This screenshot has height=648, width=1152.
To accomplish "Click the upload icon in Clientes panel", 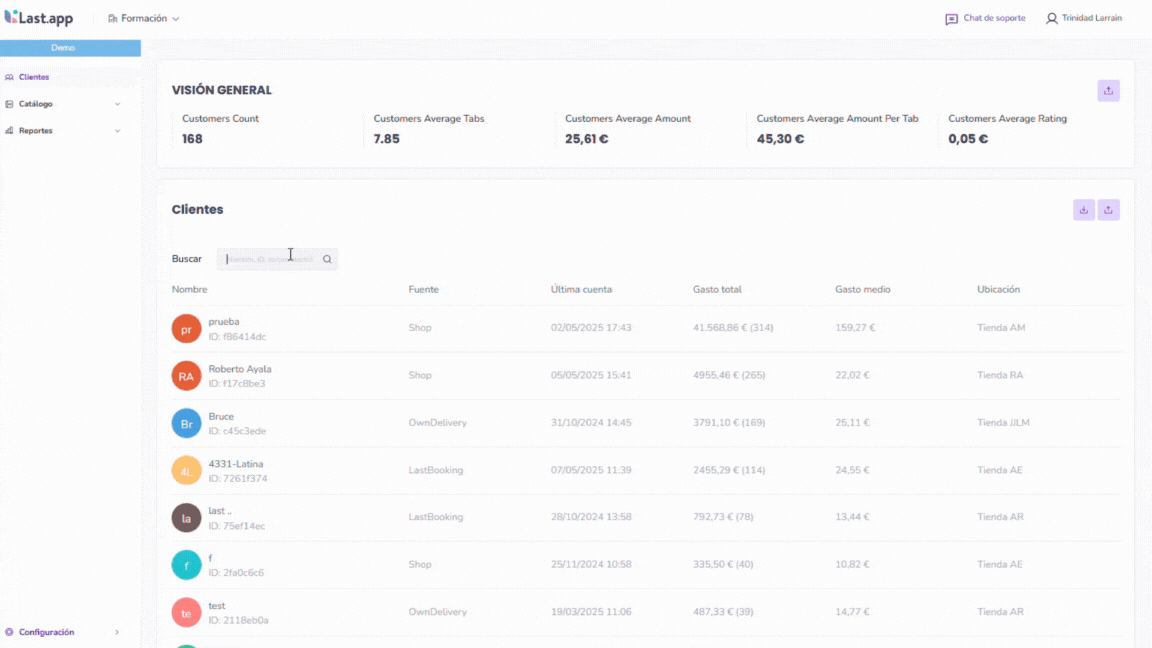I will click(1108, 210).
